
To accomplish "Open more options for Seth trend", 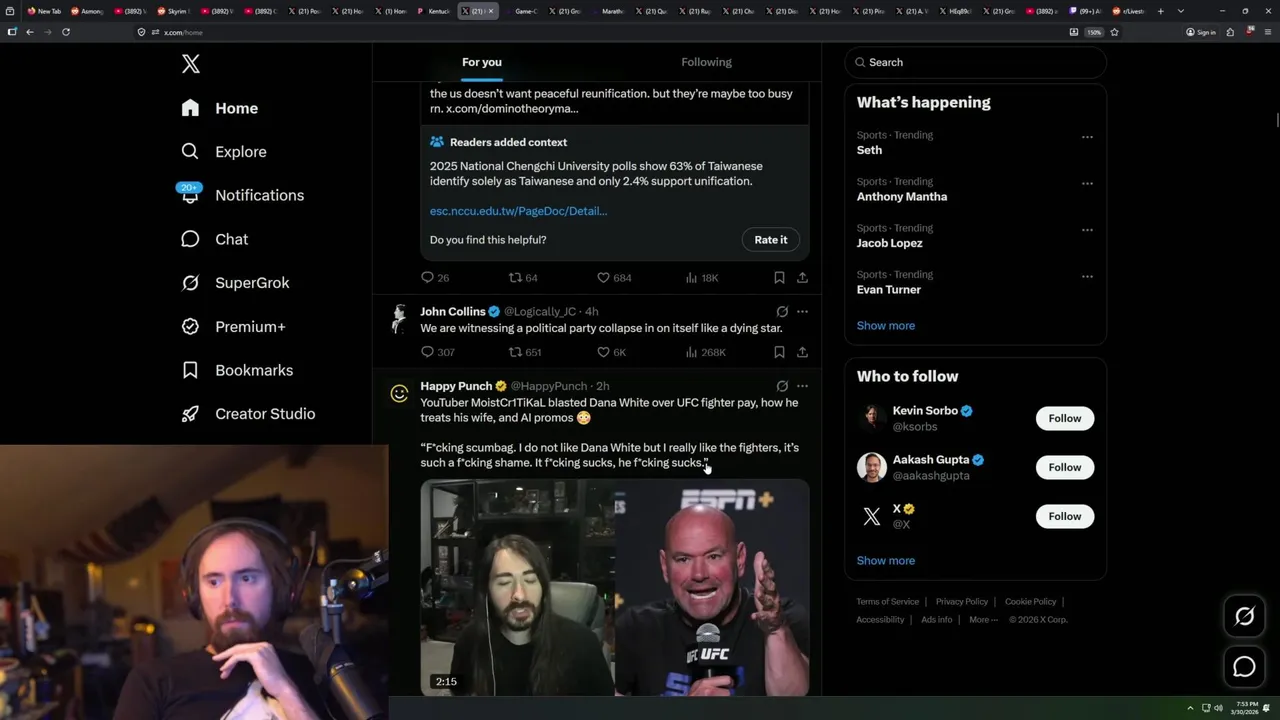I will 1087,137.
